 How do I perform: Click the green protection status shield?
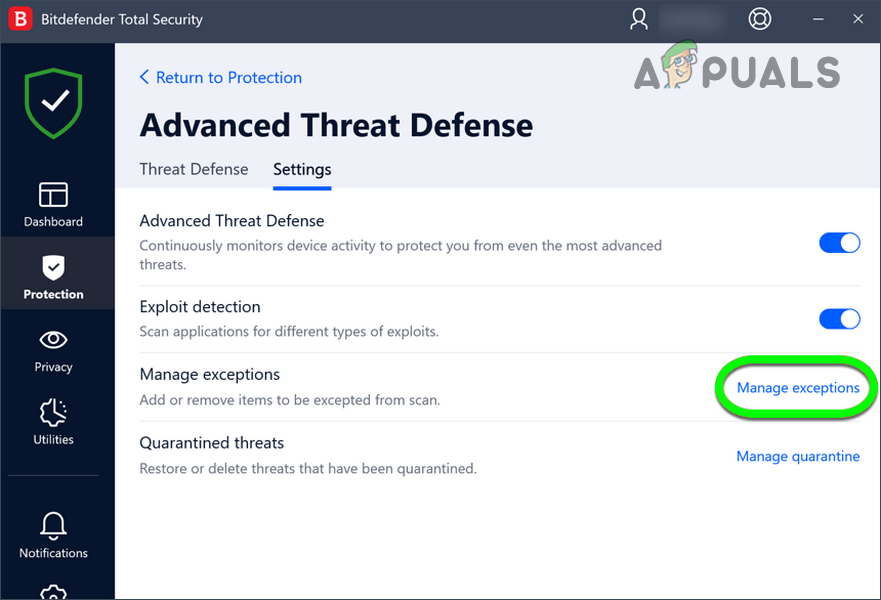tap(53, 103)
